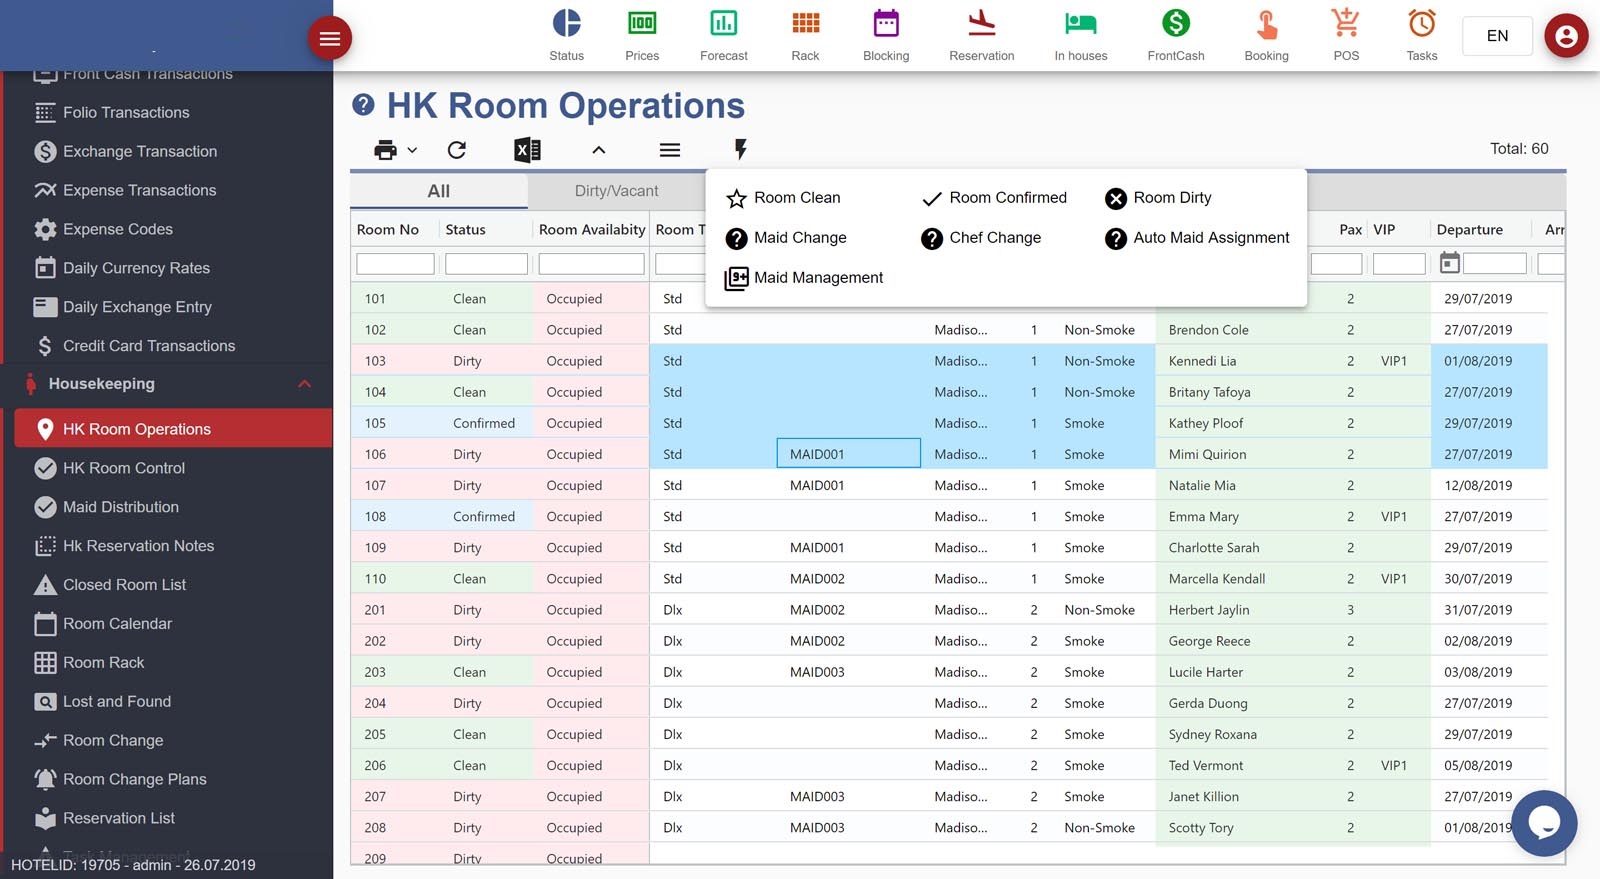Change language via the EN button
Screen dimensions: 1600x879
point(1497,36)
